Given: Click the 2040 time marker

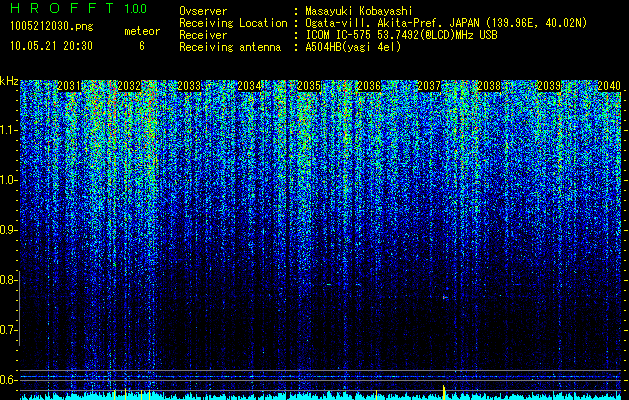Looking at the screenshot, I should click(x=609, y=86).
